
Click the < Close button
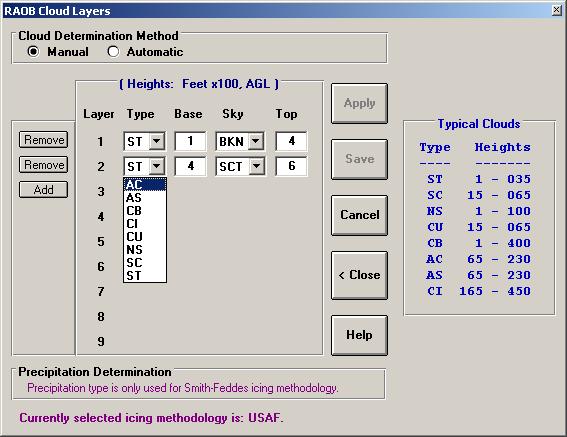point(359,275)
